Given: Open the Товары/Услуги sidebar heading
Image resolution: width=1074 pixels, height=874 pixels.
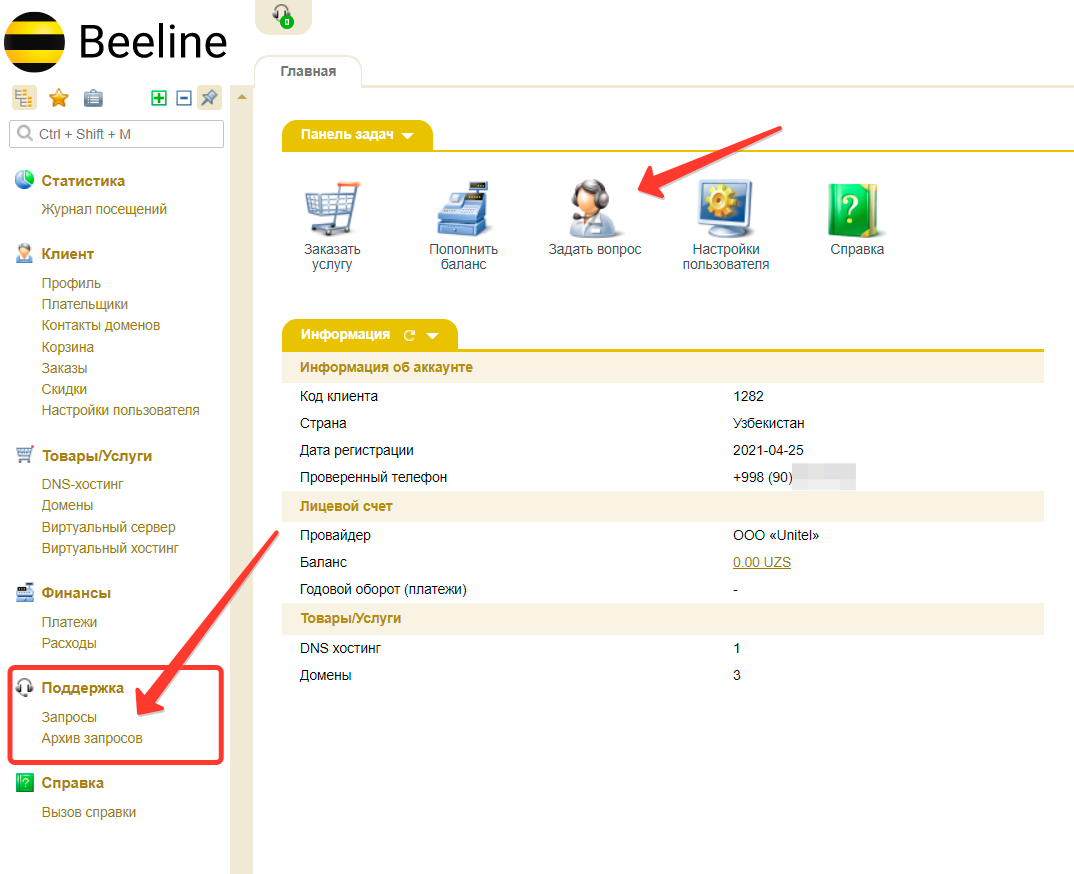Looking at the screenshot, I should (97, 456).
